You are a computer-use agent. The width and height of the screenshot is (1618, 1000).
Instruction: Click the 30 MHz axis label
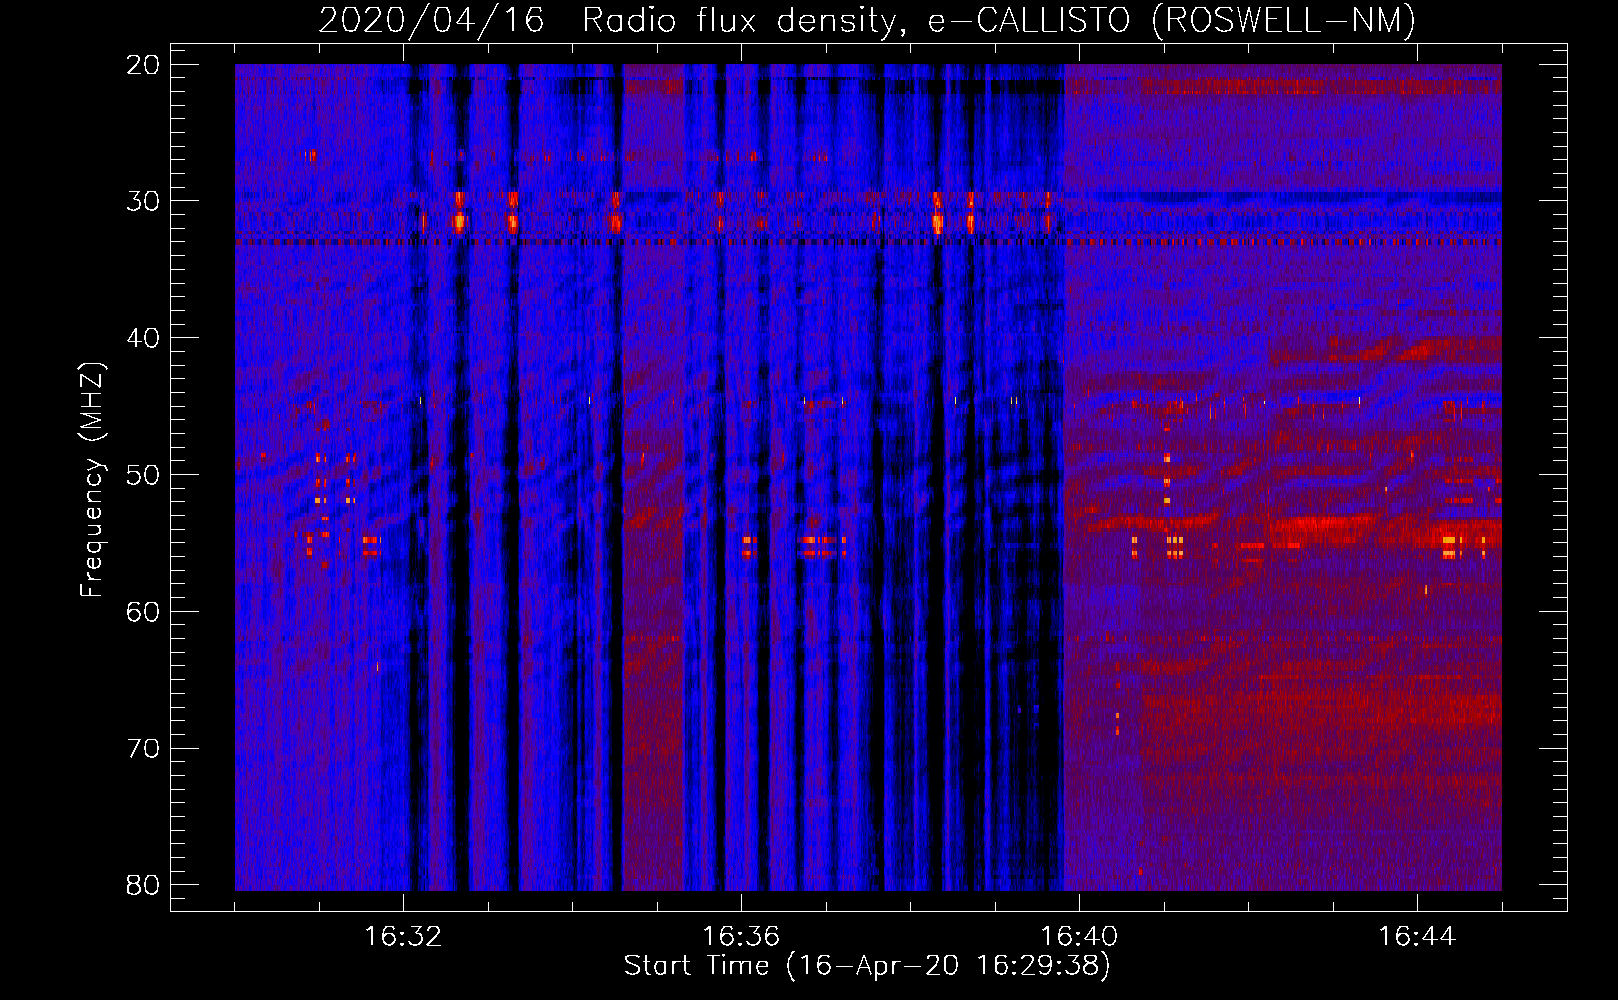[144, 201]
